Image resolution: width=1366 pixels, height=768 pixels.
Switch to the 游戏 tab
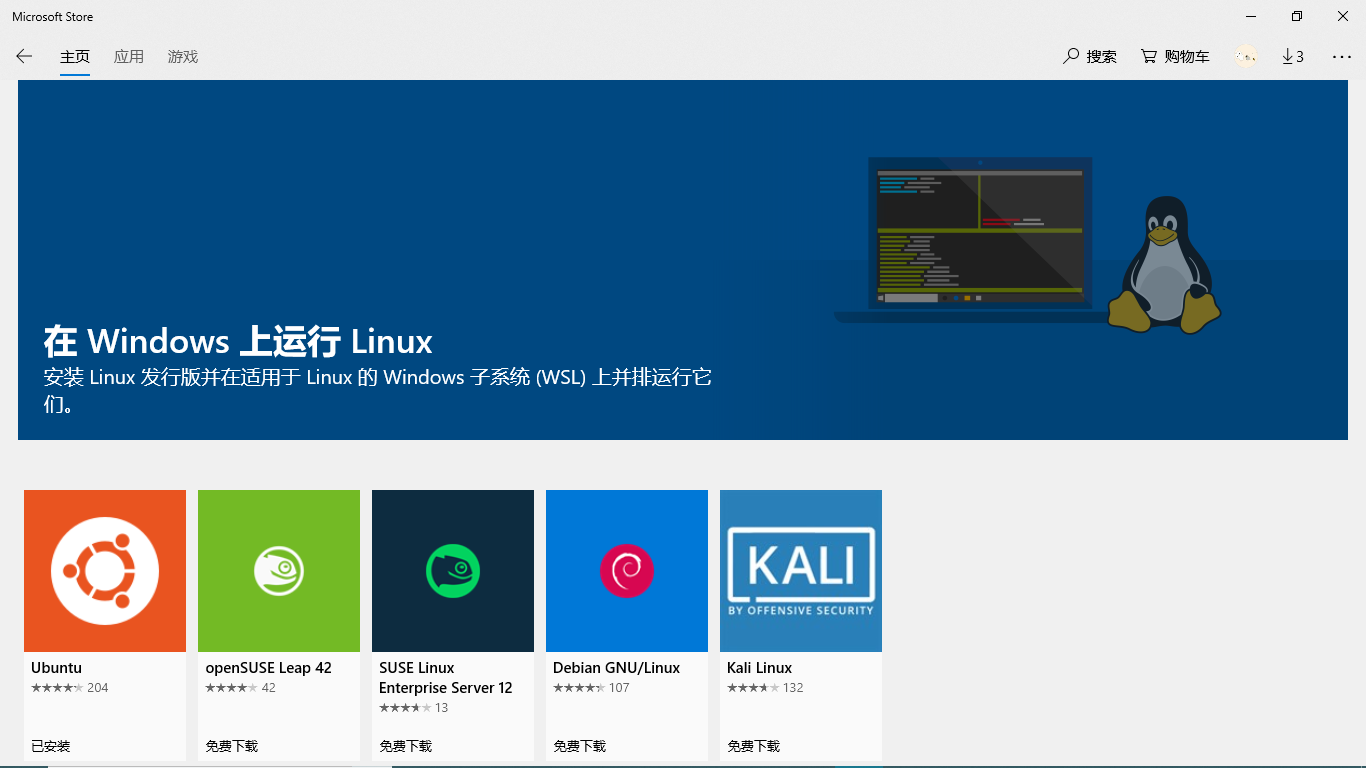[x=183, y=57]
